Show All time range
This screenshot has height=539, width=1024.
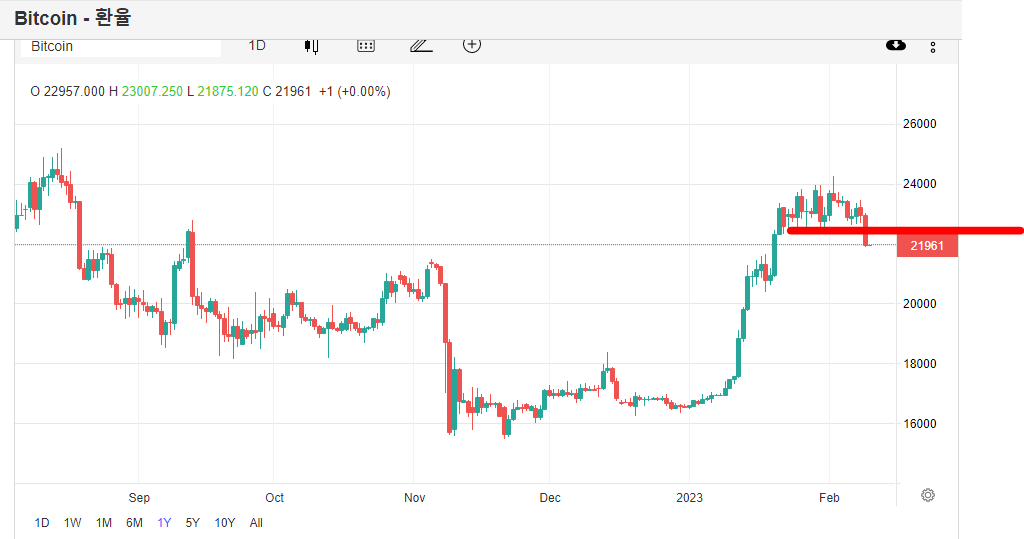point(256,523)
